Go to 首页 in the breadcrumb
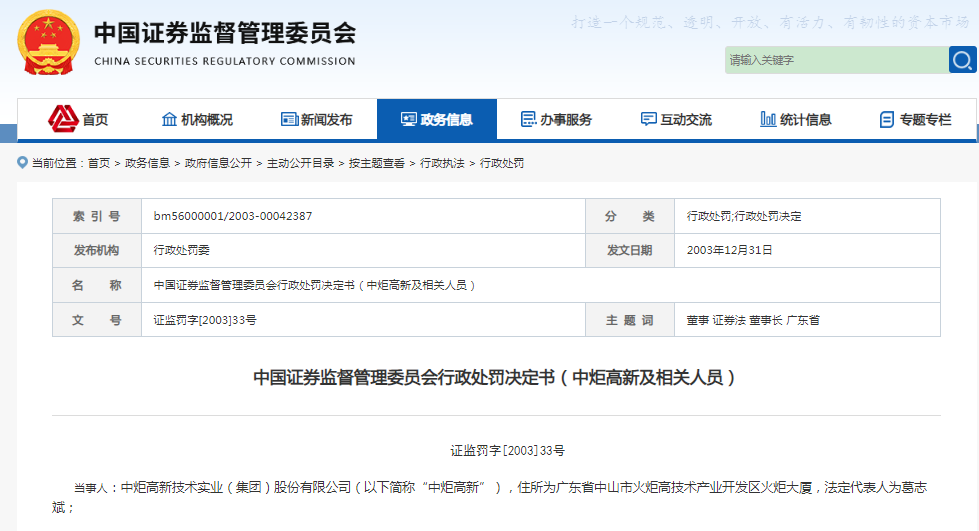Screen dimensions: 979x531 point(99,163)
